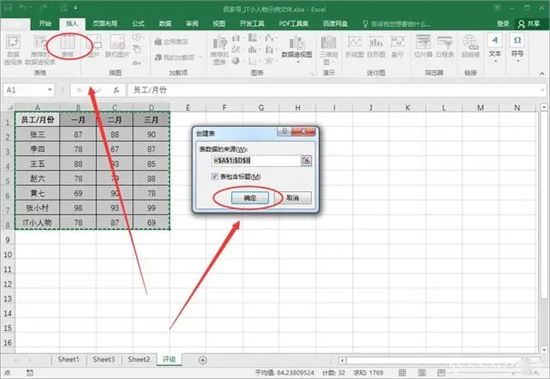This screenshot has height=379, width=550.
Task: Click the range selector icon in dialog
Action: pyautogui.click(x=306, y=161)
